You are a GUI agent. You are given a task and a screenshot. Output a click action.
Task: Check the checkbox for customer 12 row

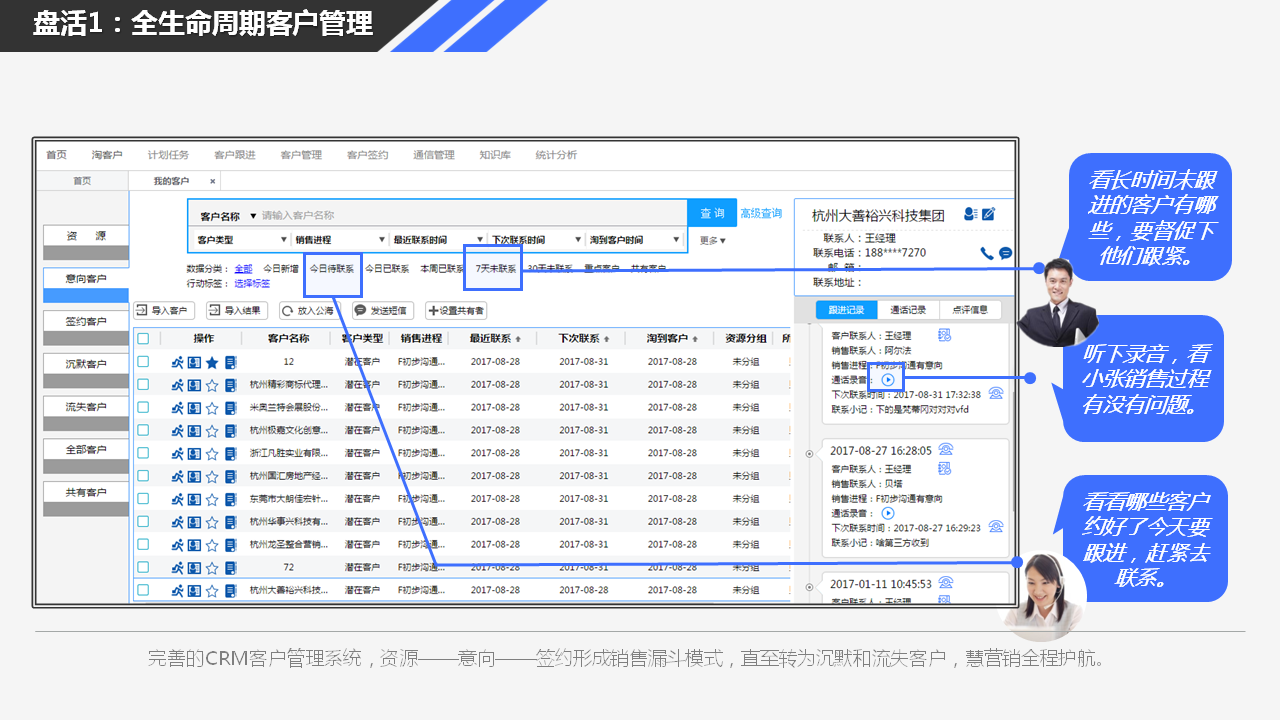click(x=143, y=362)
